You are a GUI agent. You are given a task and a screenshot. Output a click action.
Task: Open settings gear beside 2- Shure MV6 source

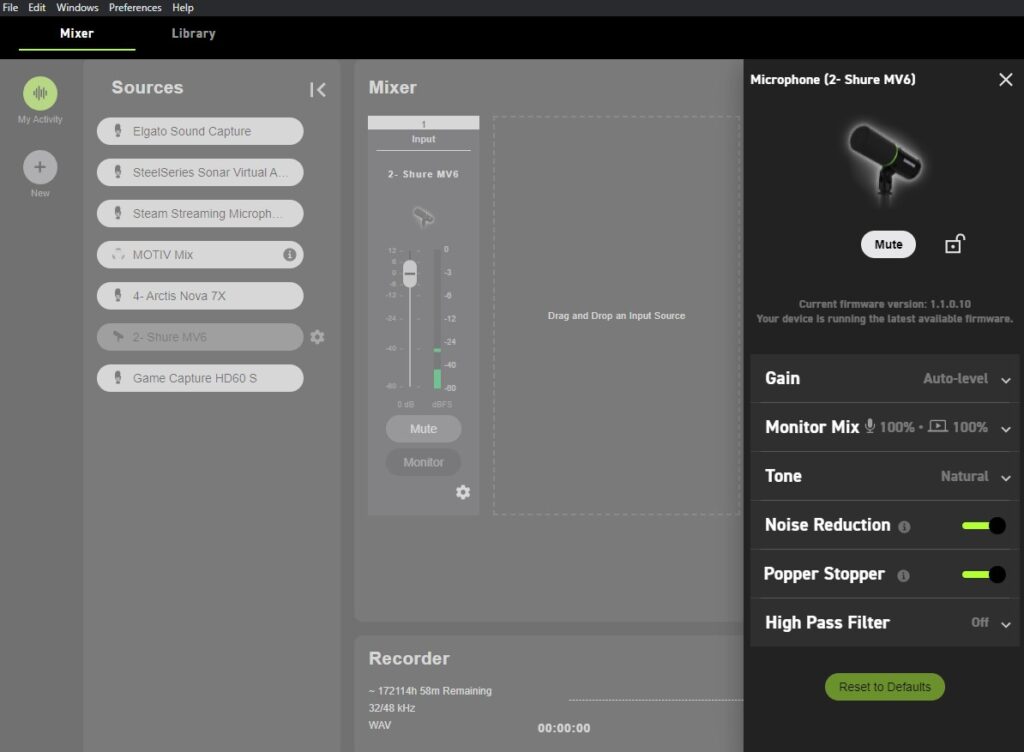tap(317, 337)
